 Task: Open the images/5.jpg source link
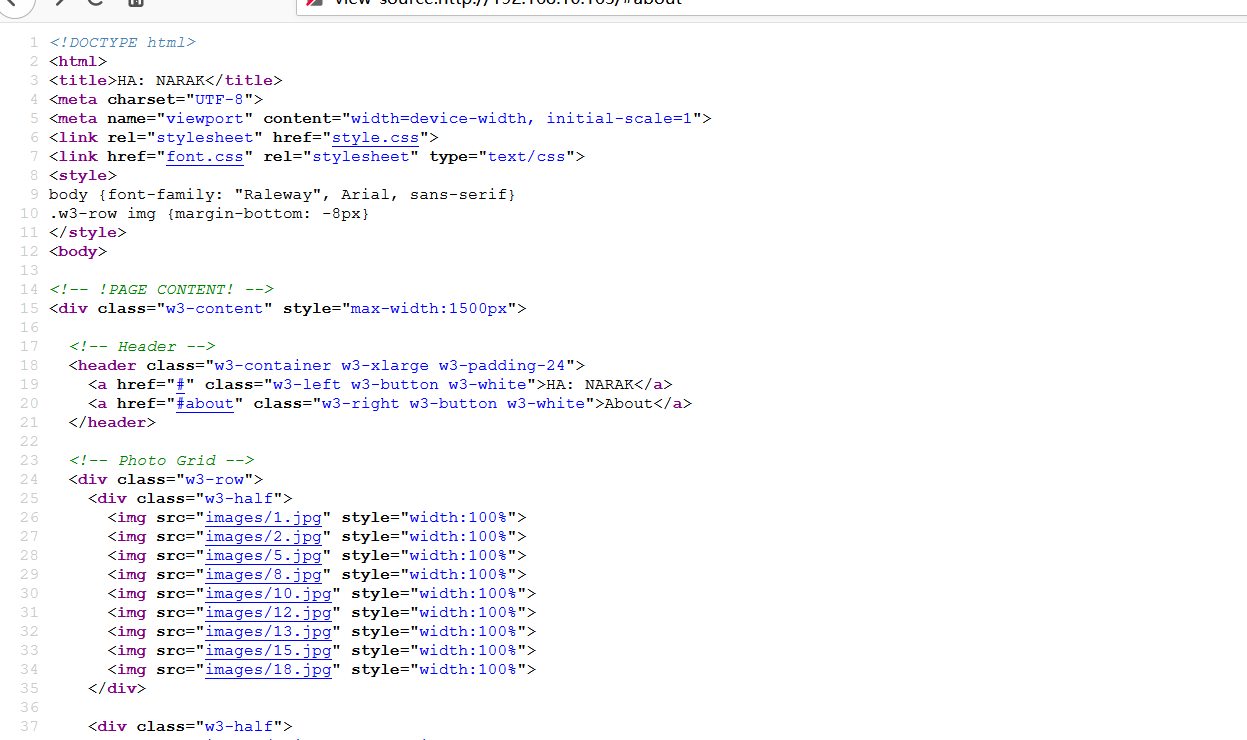pyautogui.click(x=263, y=555)
